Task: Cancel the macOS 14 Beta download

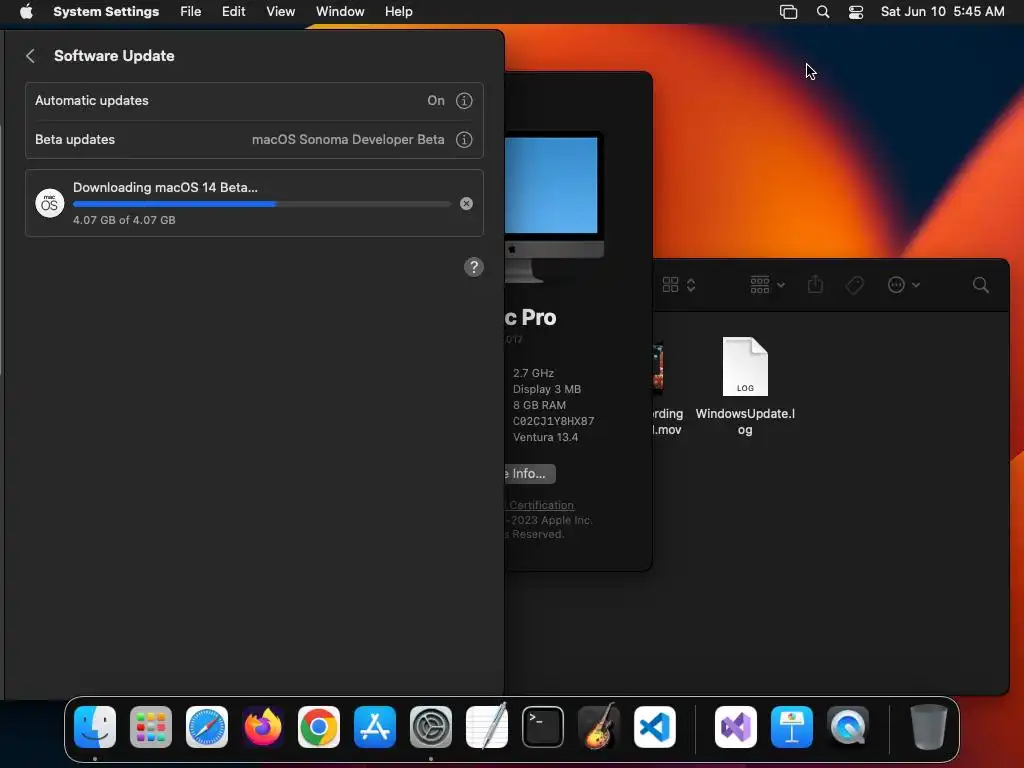Action: pos(466,204)
